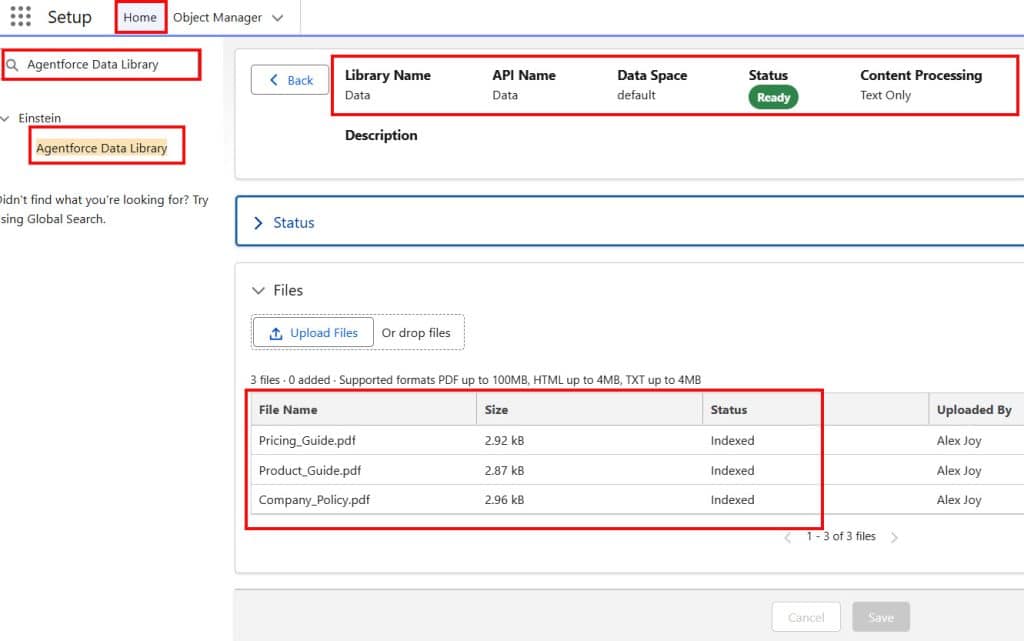Click the Back button
This screenshot has width=1024, height=641.
[x=290, y=80]
